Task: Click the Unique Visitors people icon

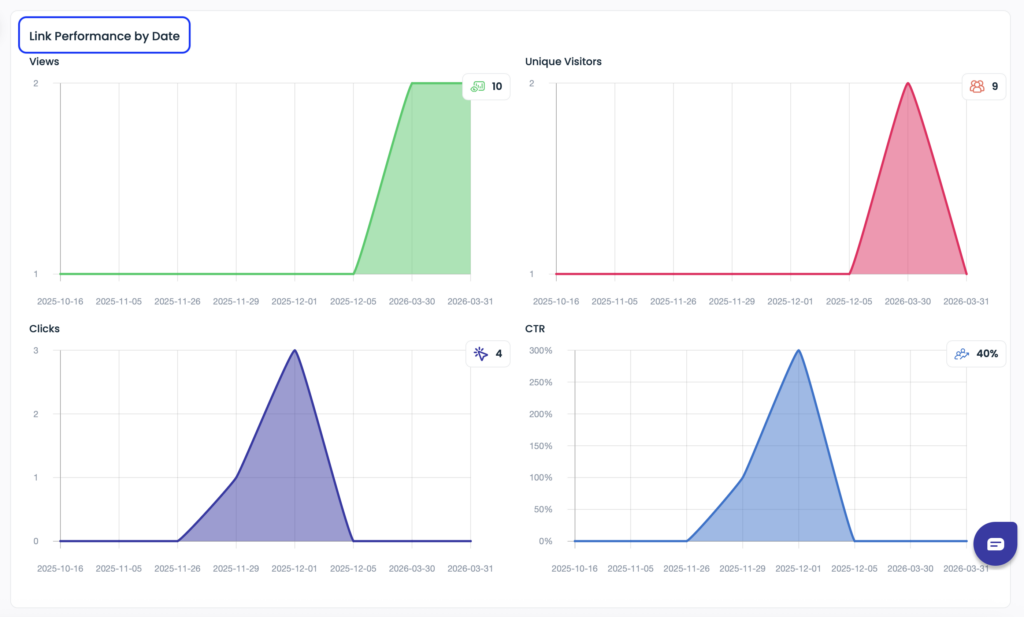Action: (x=976, y=87)
